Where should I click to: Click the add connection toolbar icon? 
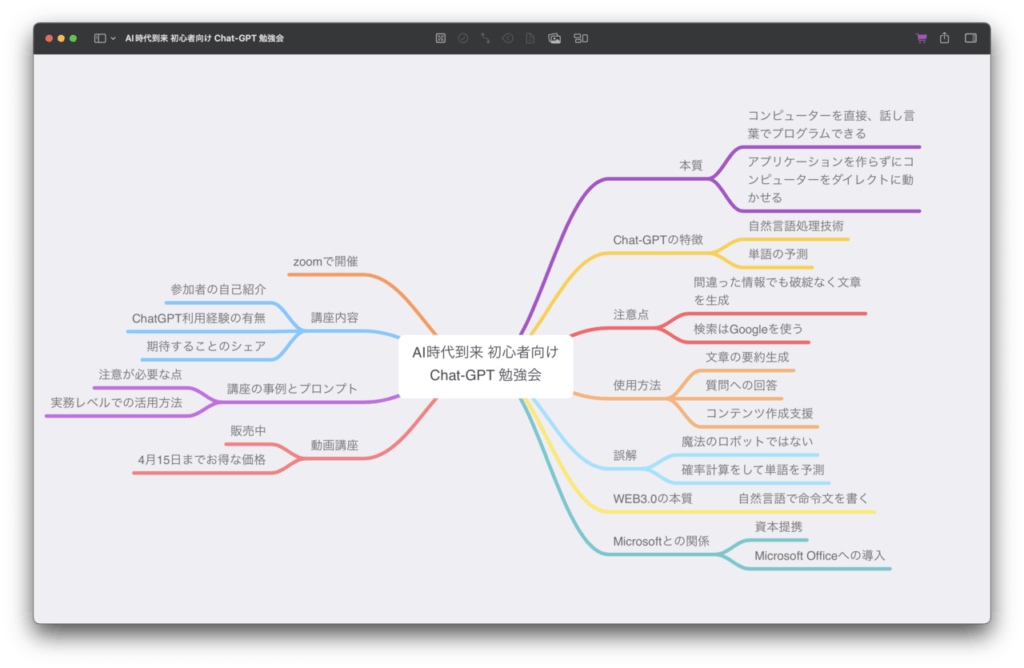click(485, 39)
